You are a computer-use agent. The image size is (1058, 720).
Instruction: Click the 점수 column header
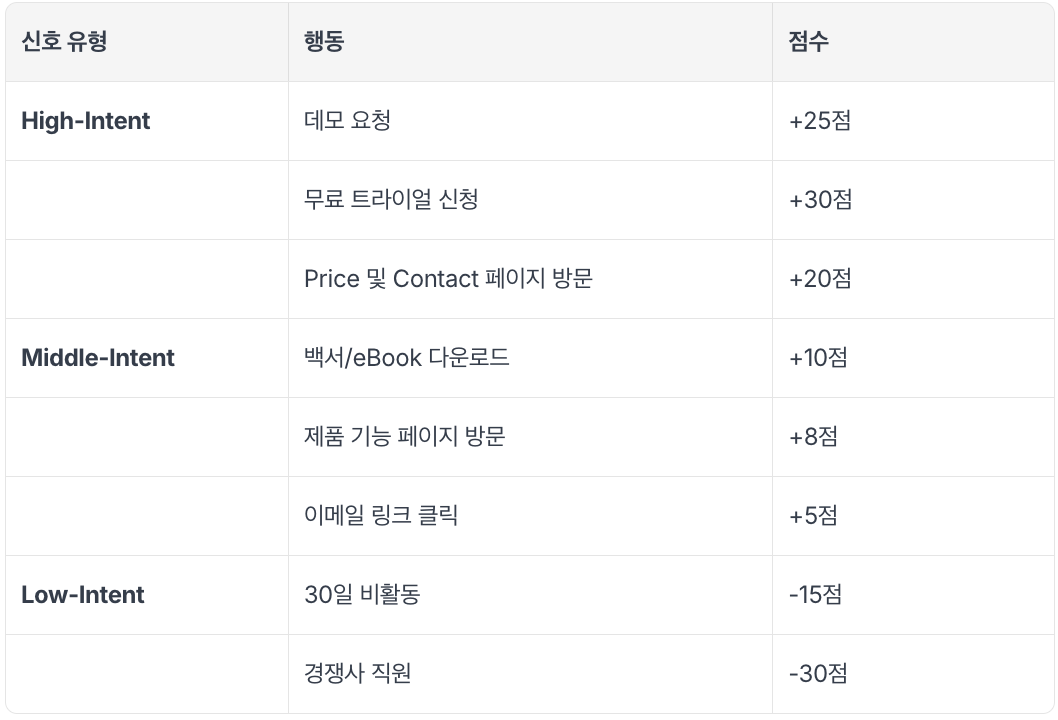[808, 42]
